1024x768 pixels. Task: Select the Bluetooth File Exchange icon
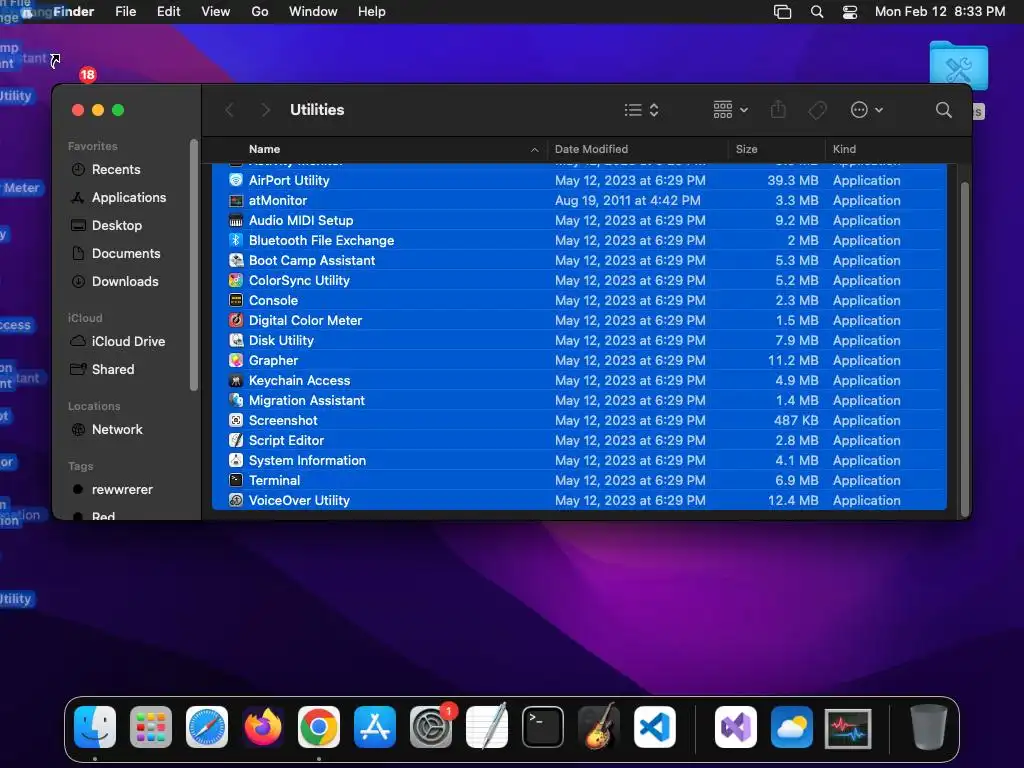pyautogui.click(x=236, y=240)
